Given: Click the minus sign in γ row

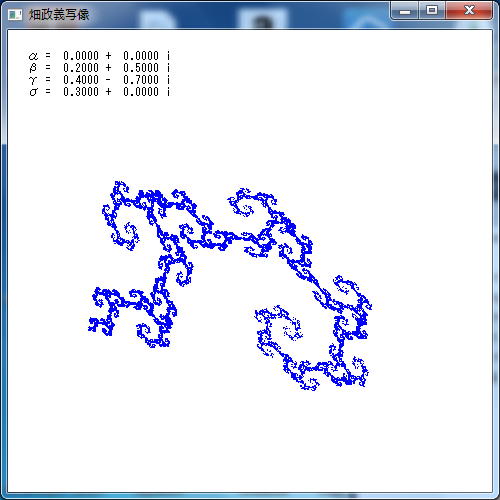Looking at the screenshot, I should coord(108,80).
